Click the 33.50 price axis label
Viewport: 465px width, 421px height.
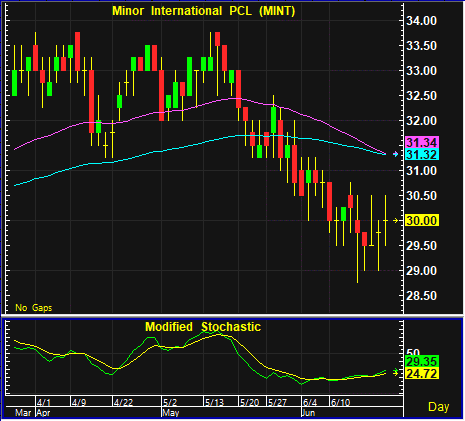pos(421,46)
